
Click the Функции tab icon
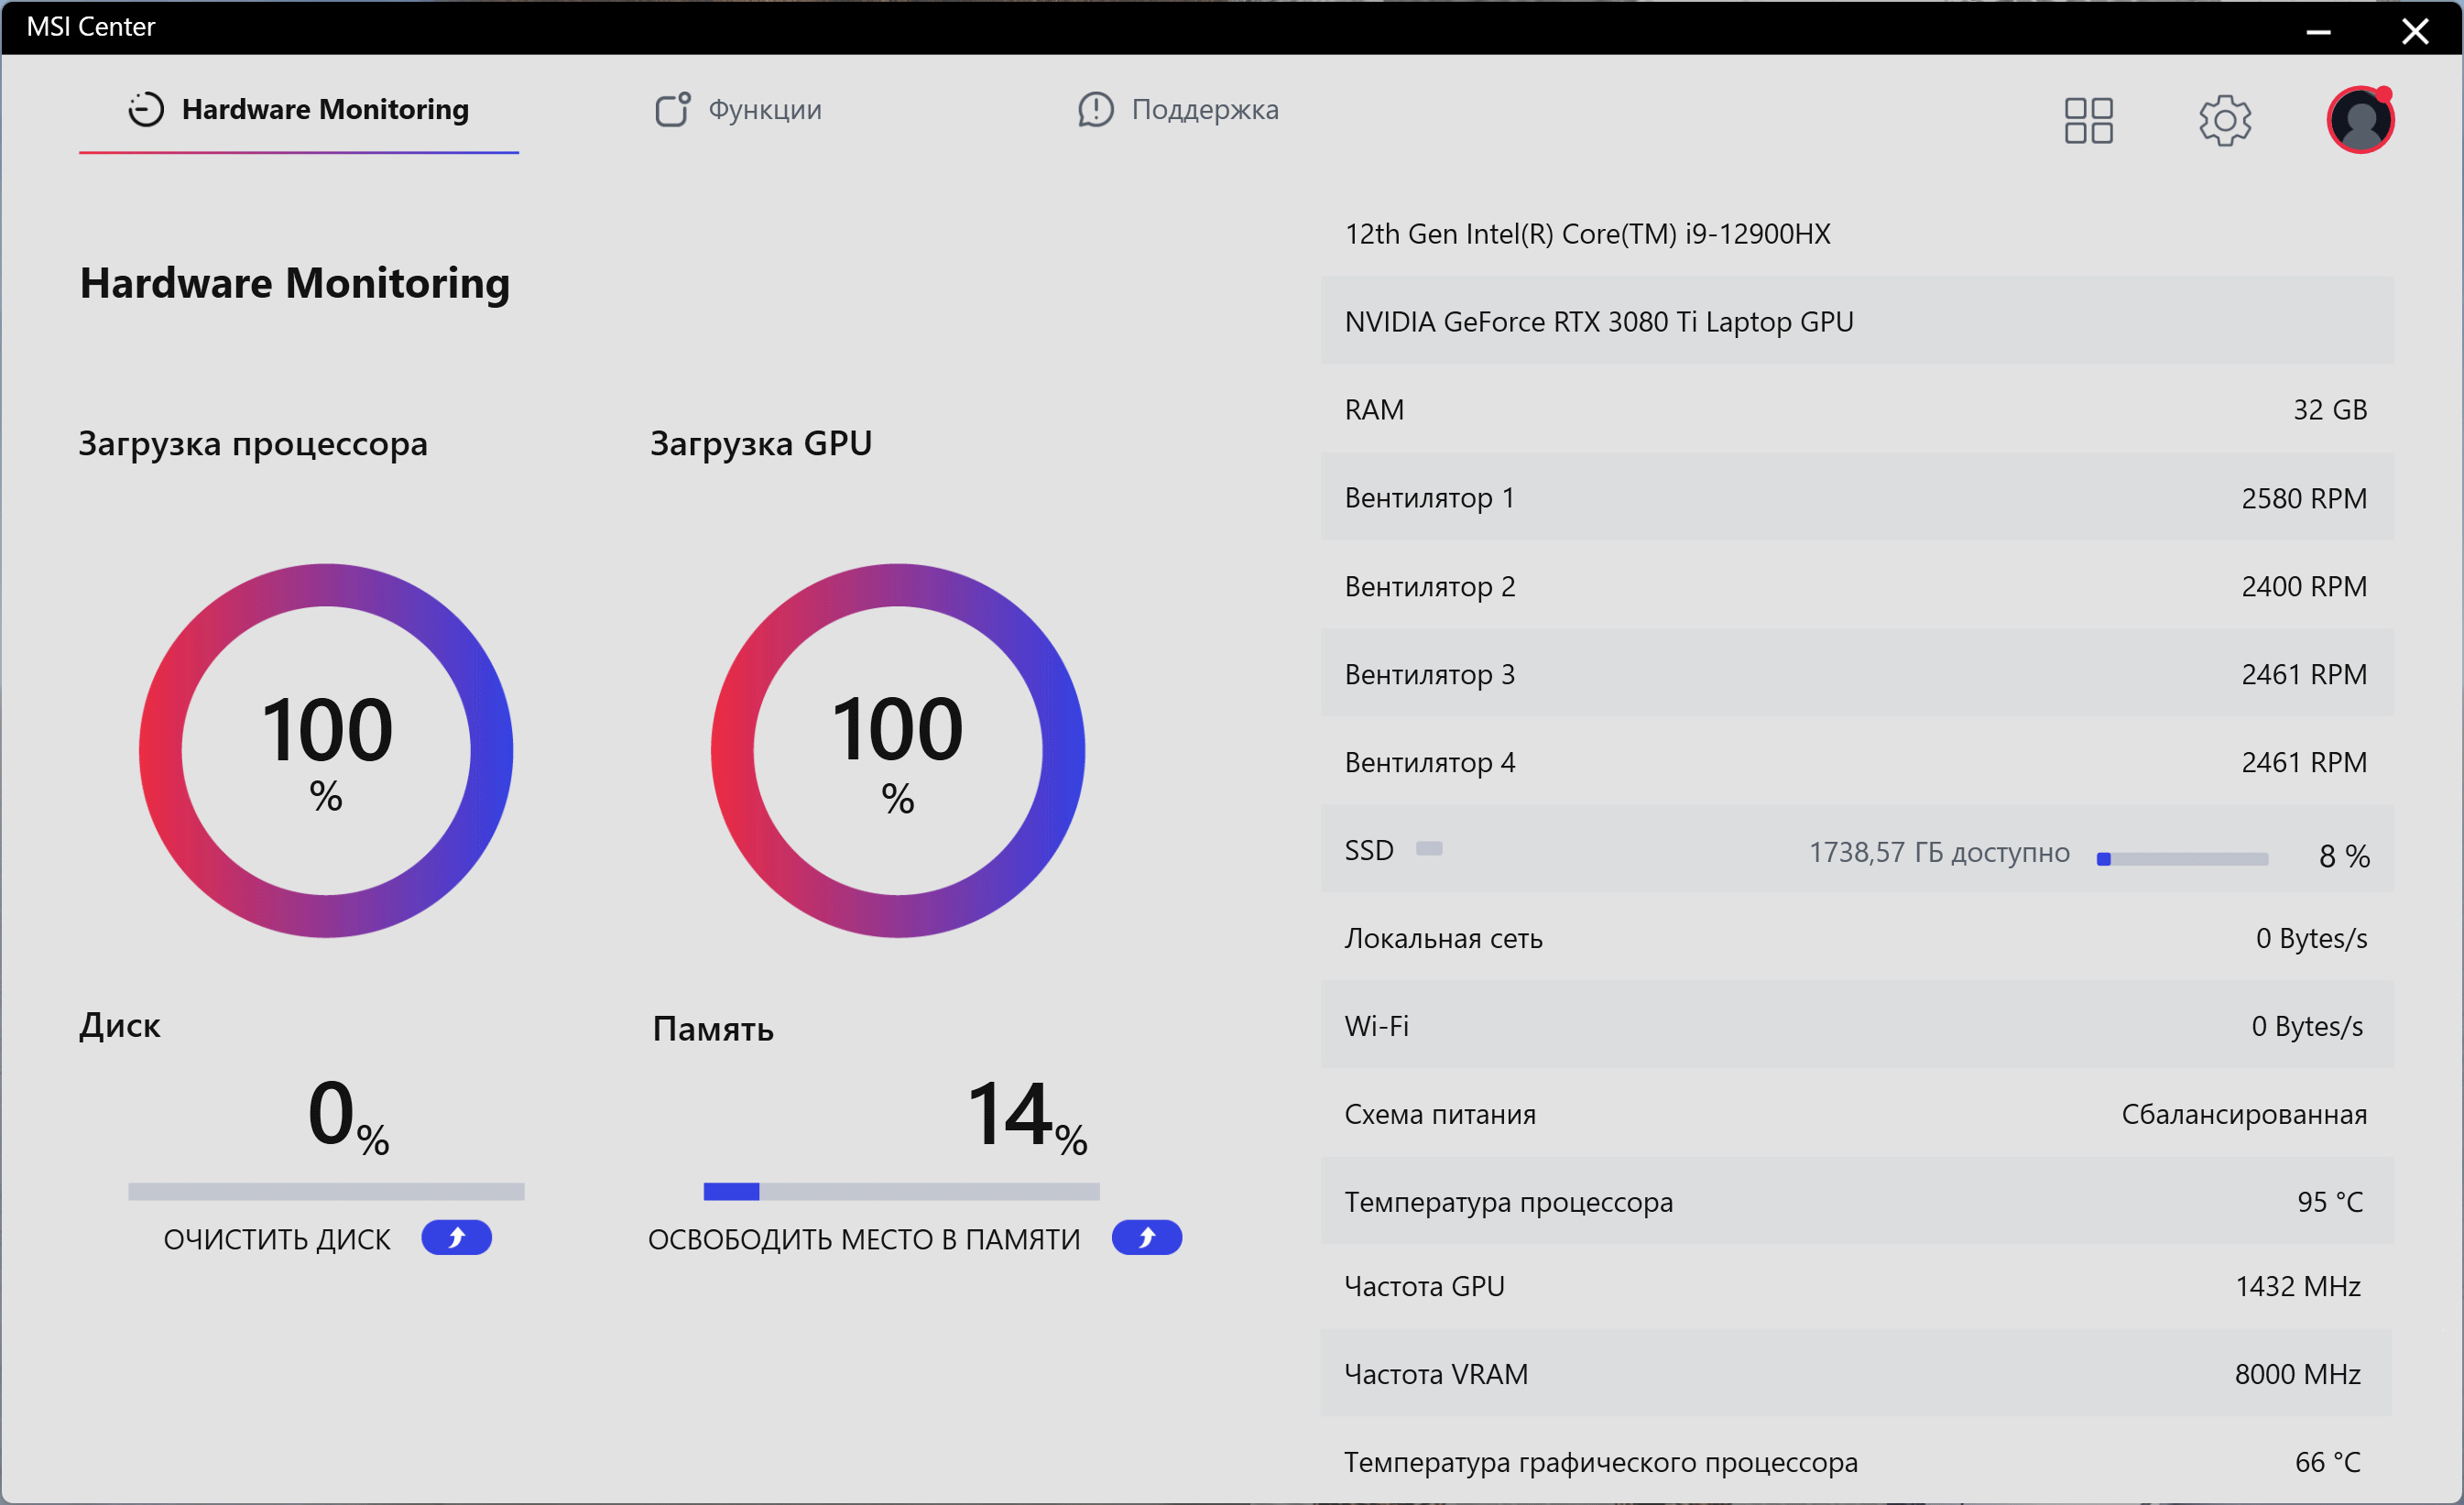pos(672,109)
